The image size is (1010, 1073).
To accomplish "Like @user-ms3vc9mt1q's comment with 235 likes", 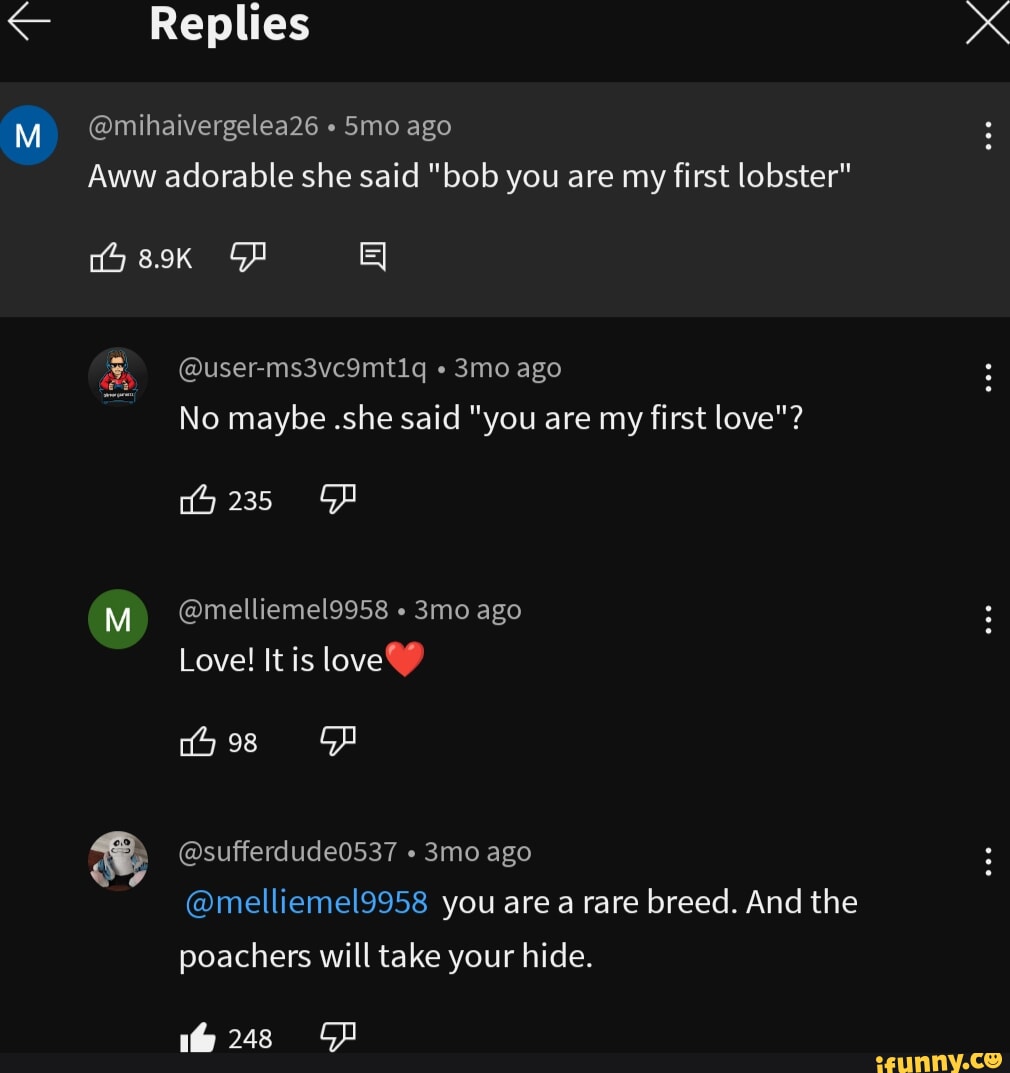I will click(200, 500).
